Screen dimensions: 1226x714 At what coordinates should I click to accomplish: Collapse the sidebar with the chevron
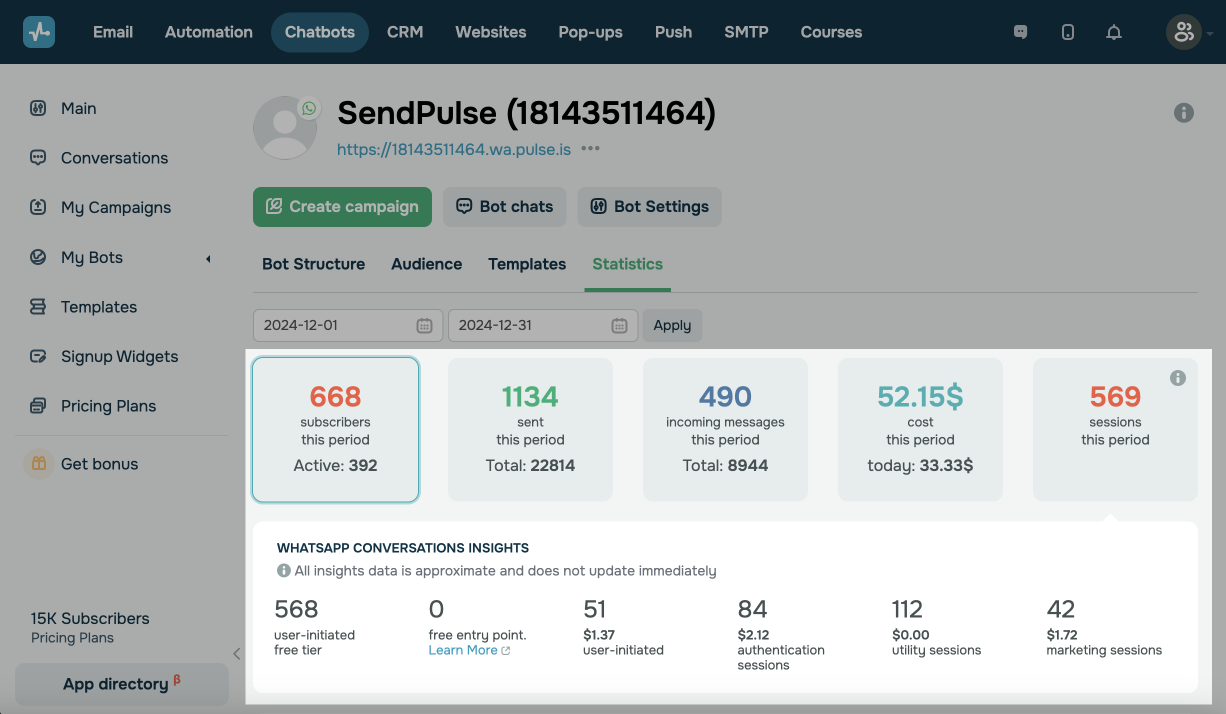point(237,654)
